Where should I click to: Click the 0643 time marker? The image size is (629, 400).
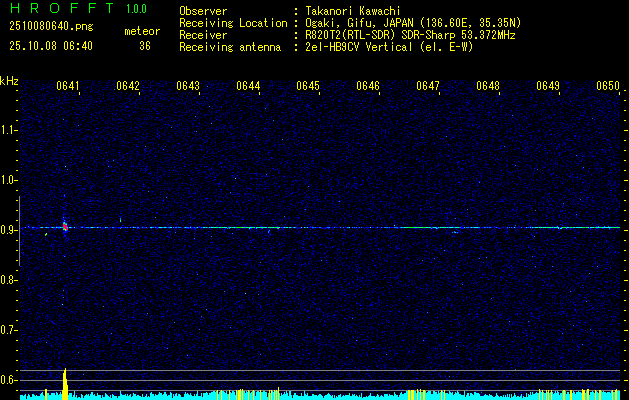(188, 86)
